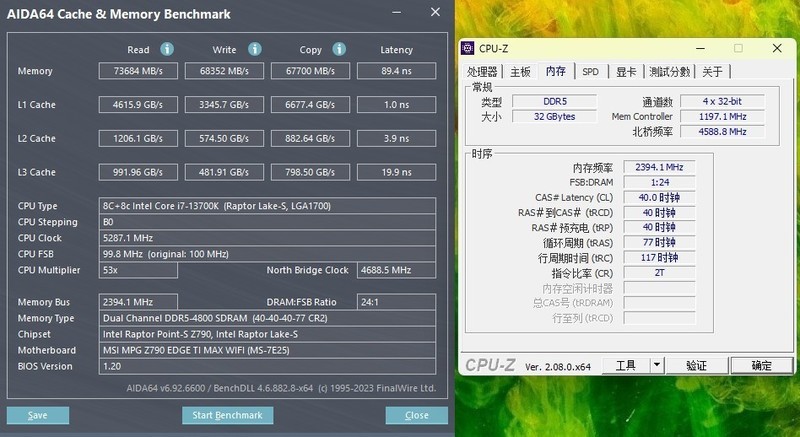800x437 pixels.
Task: Click the Memory Bus value 2394.1 MHz in AIDA64
Action: pos(138,302)
